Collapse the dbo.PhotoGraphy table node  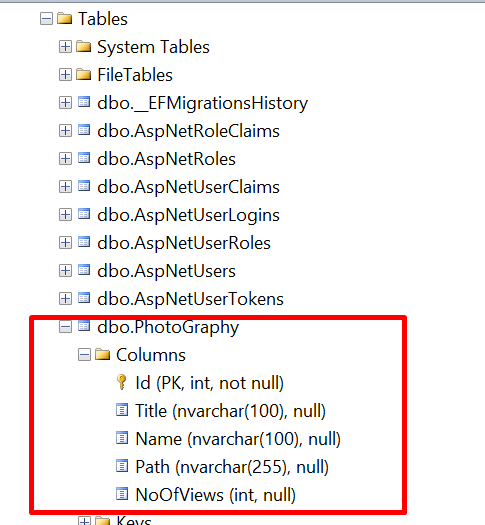click(65, 327)
